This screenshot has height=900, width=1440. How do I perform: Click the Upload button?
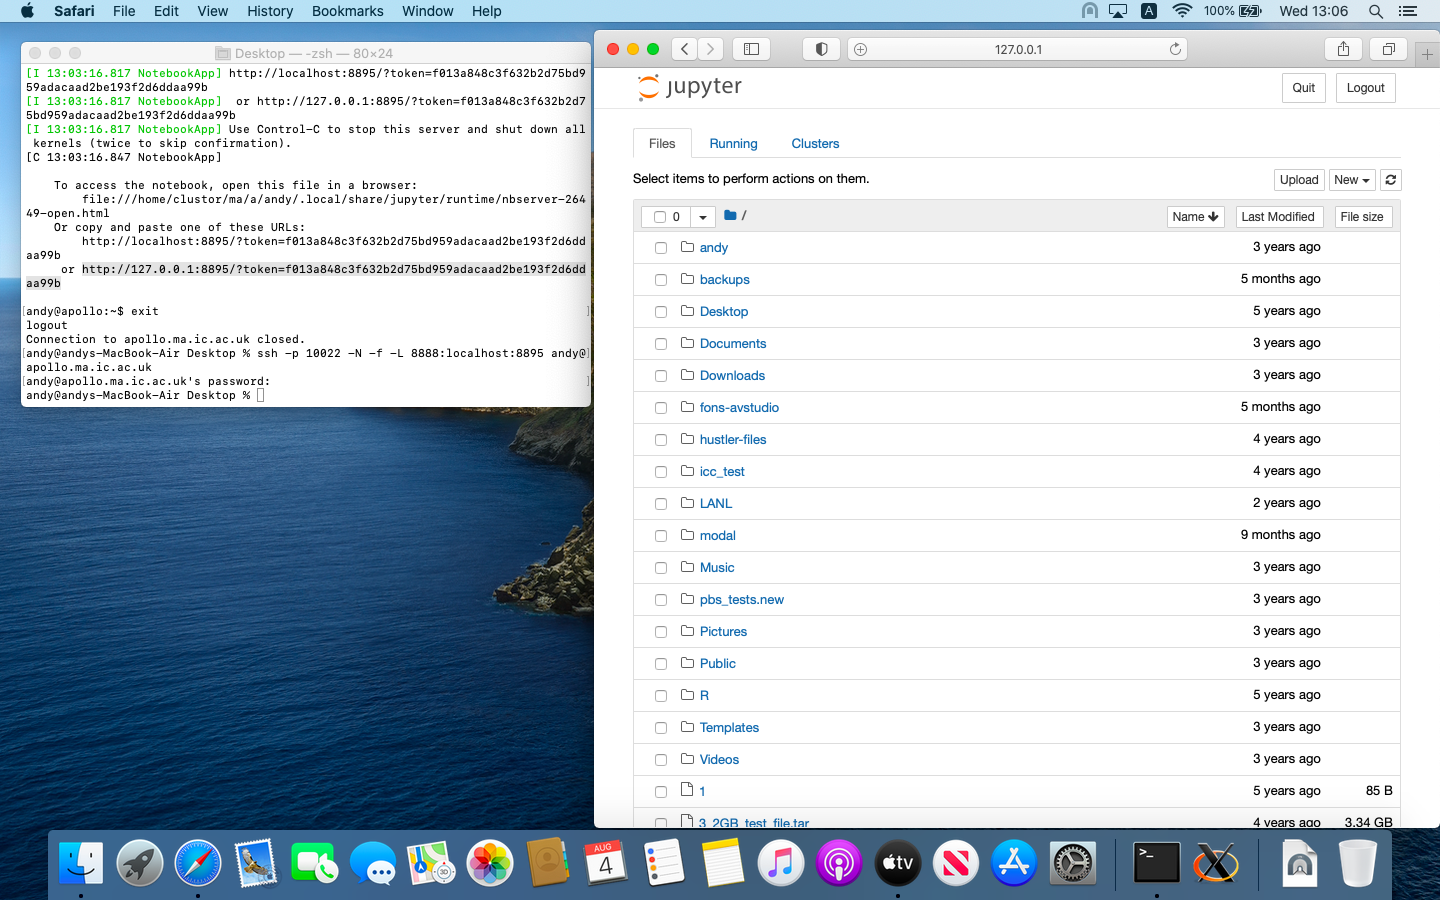[x=1299, y=180]
